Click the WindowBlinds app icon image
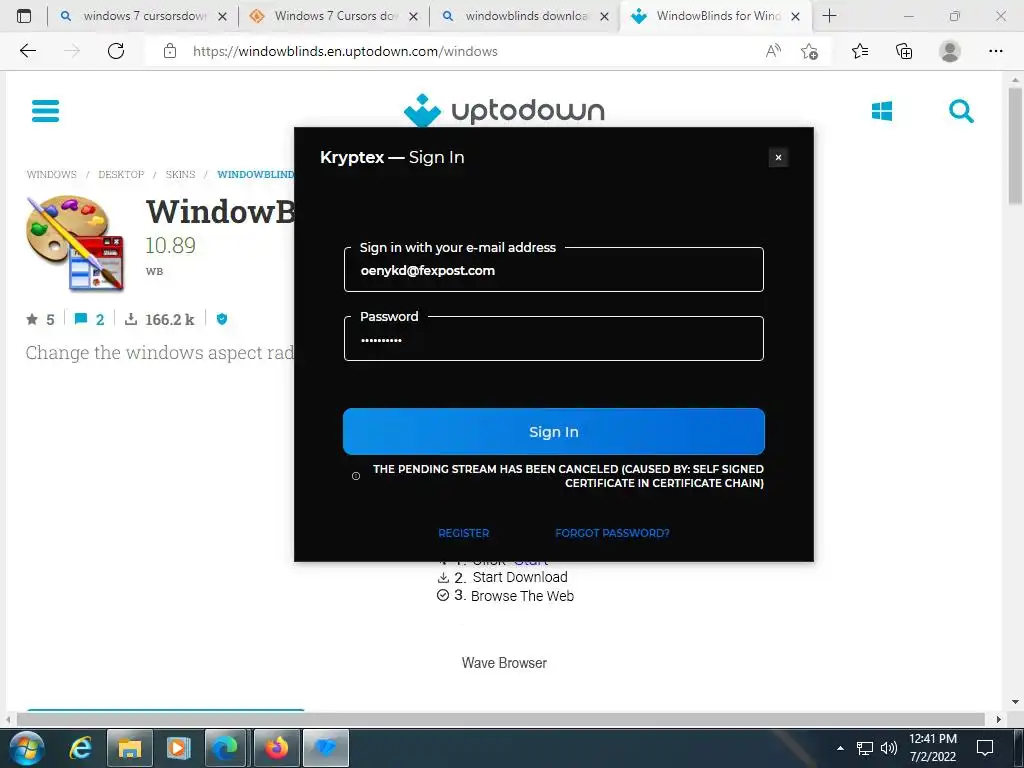The width and height of the screenshot is (1024, 768). coord(75,243)
